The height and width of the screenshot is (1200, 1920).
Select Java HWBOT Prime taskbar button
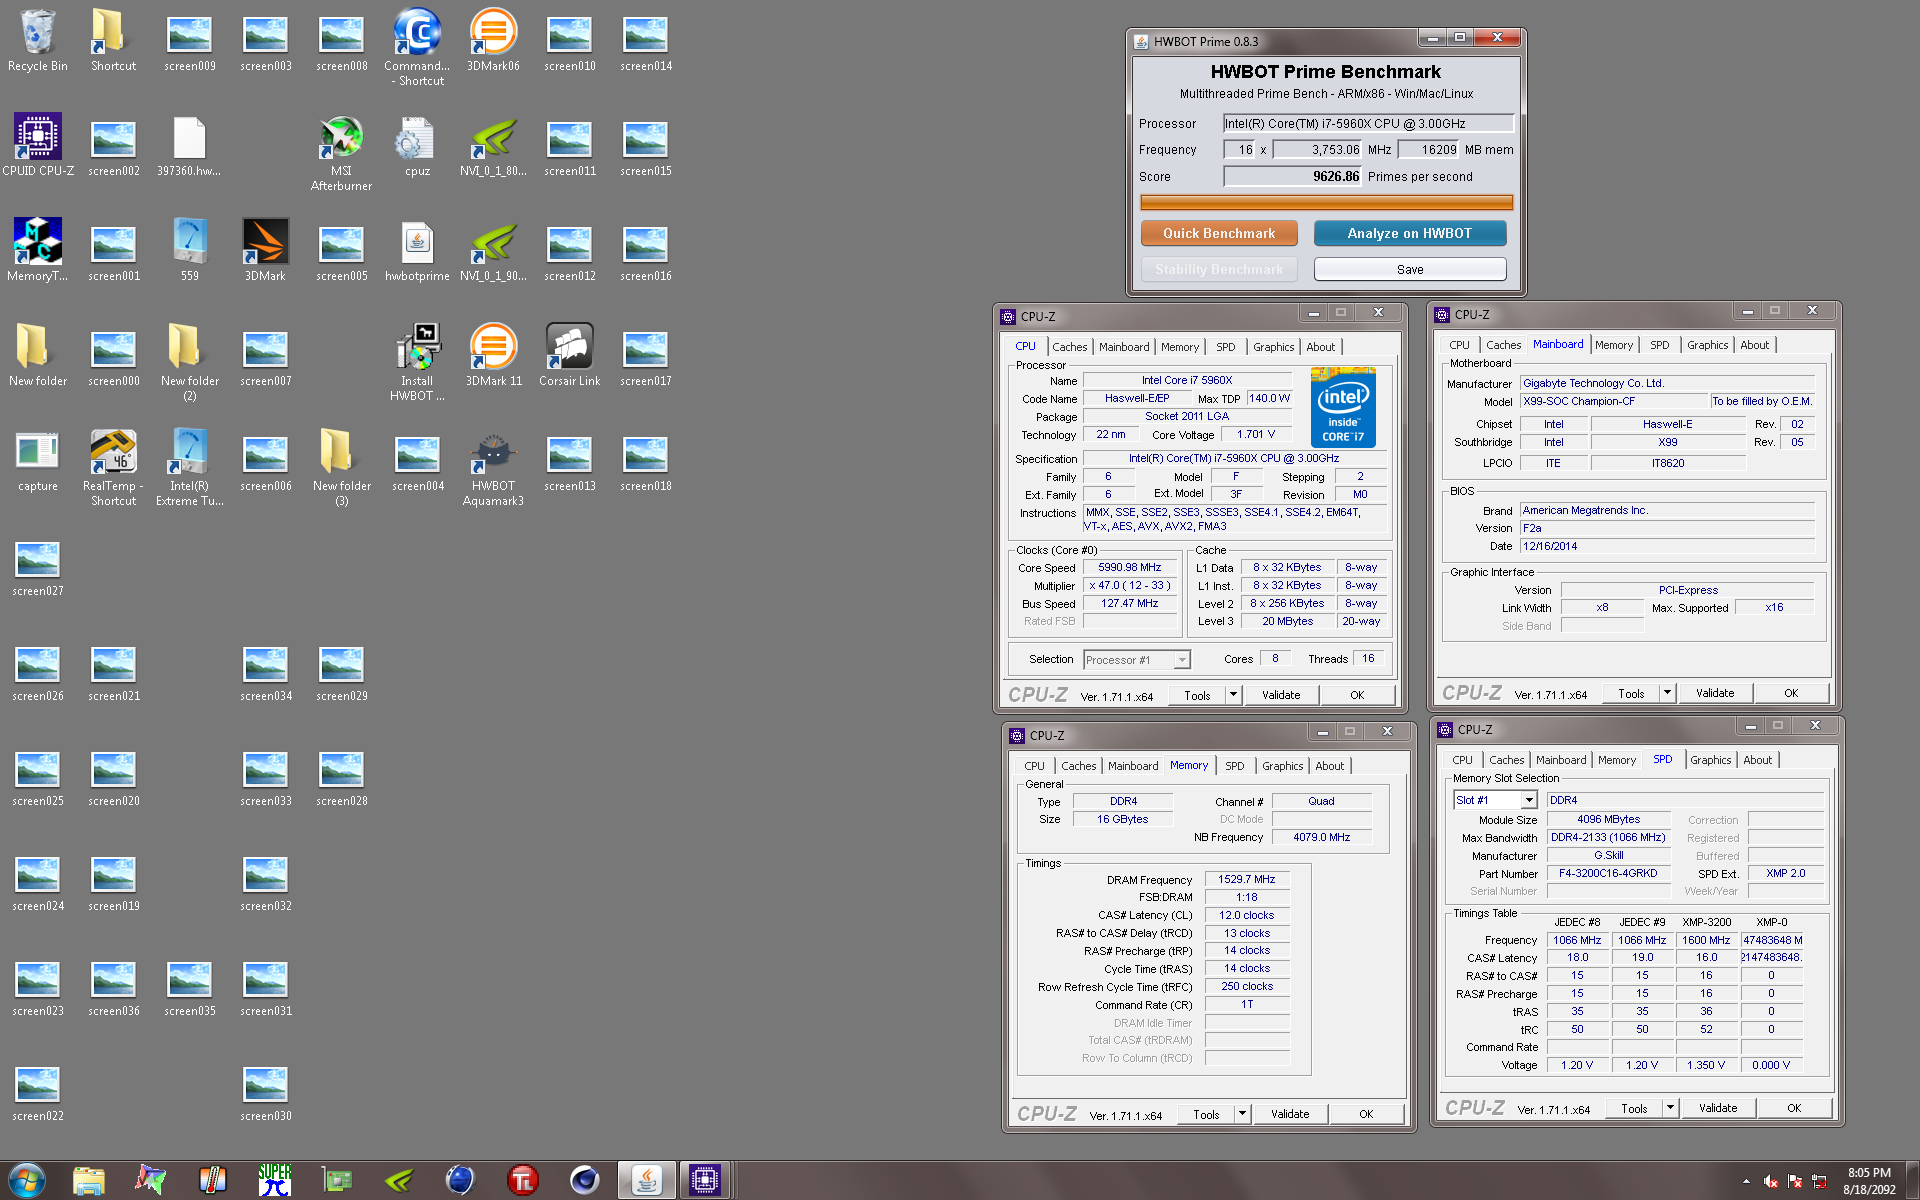(646, 1180)
